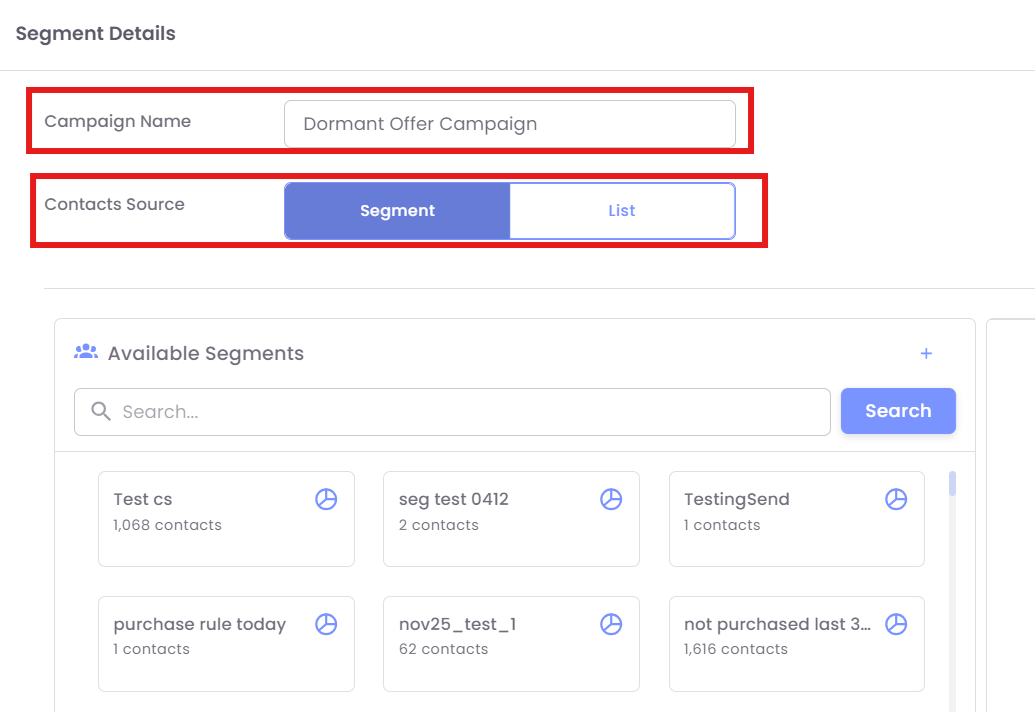Click chart icon on purchase rule today
This screenshot has width=1035, height=712.
[326, 624]
